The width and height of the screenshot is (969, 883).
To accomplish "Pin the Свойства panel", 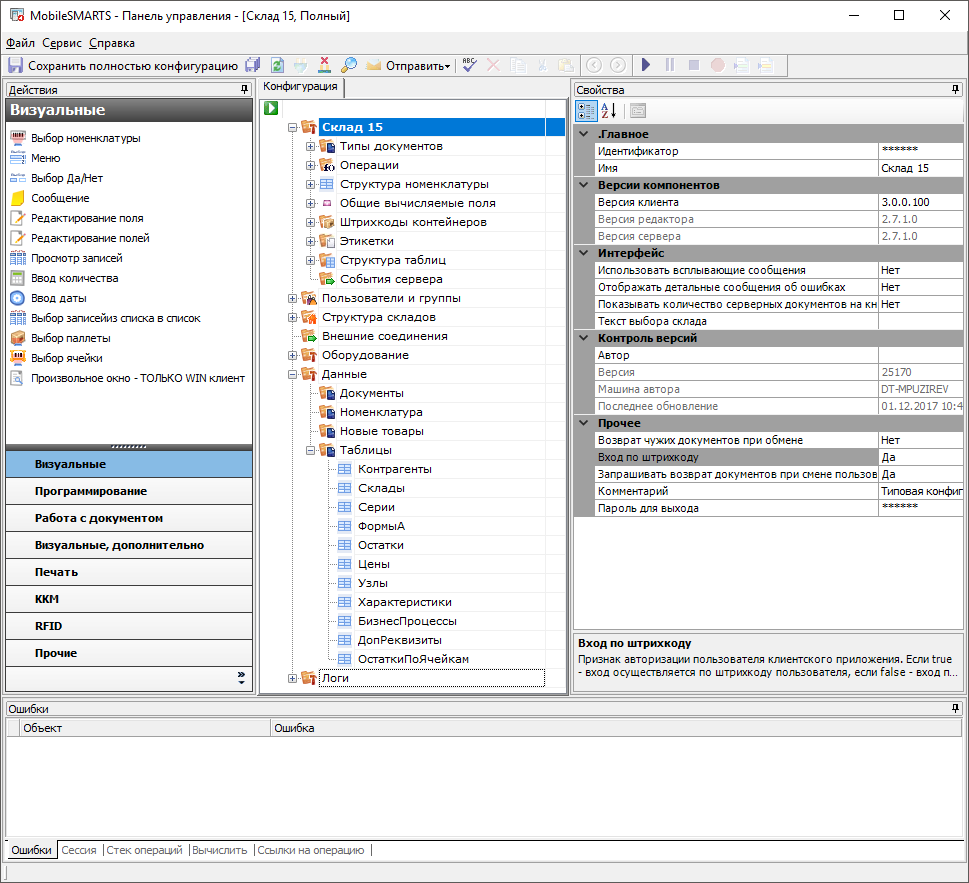I will (956, 90).
